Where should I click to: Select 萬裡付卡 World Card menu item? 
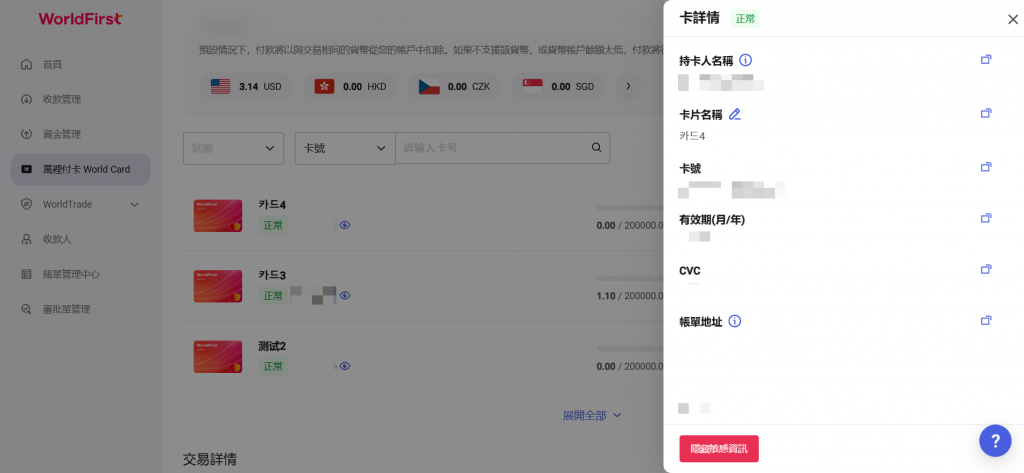click(x=81, y=169)
